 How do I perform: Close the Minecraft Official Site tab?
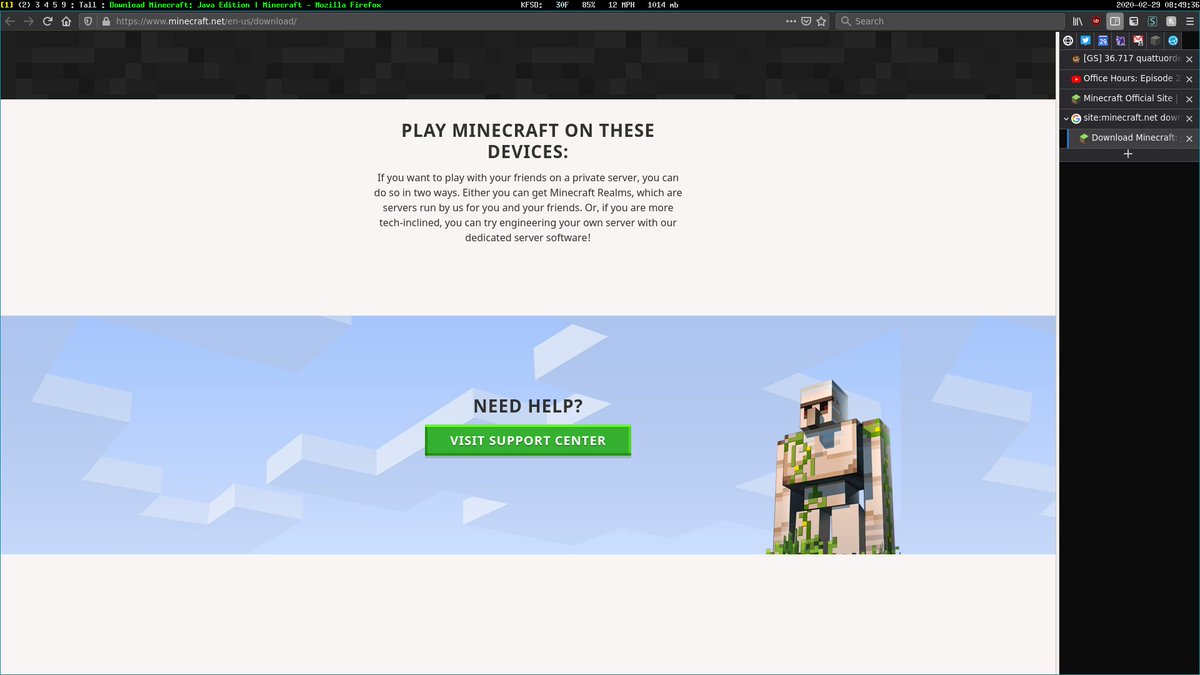pyautogui.click(x=1189, y=99)
